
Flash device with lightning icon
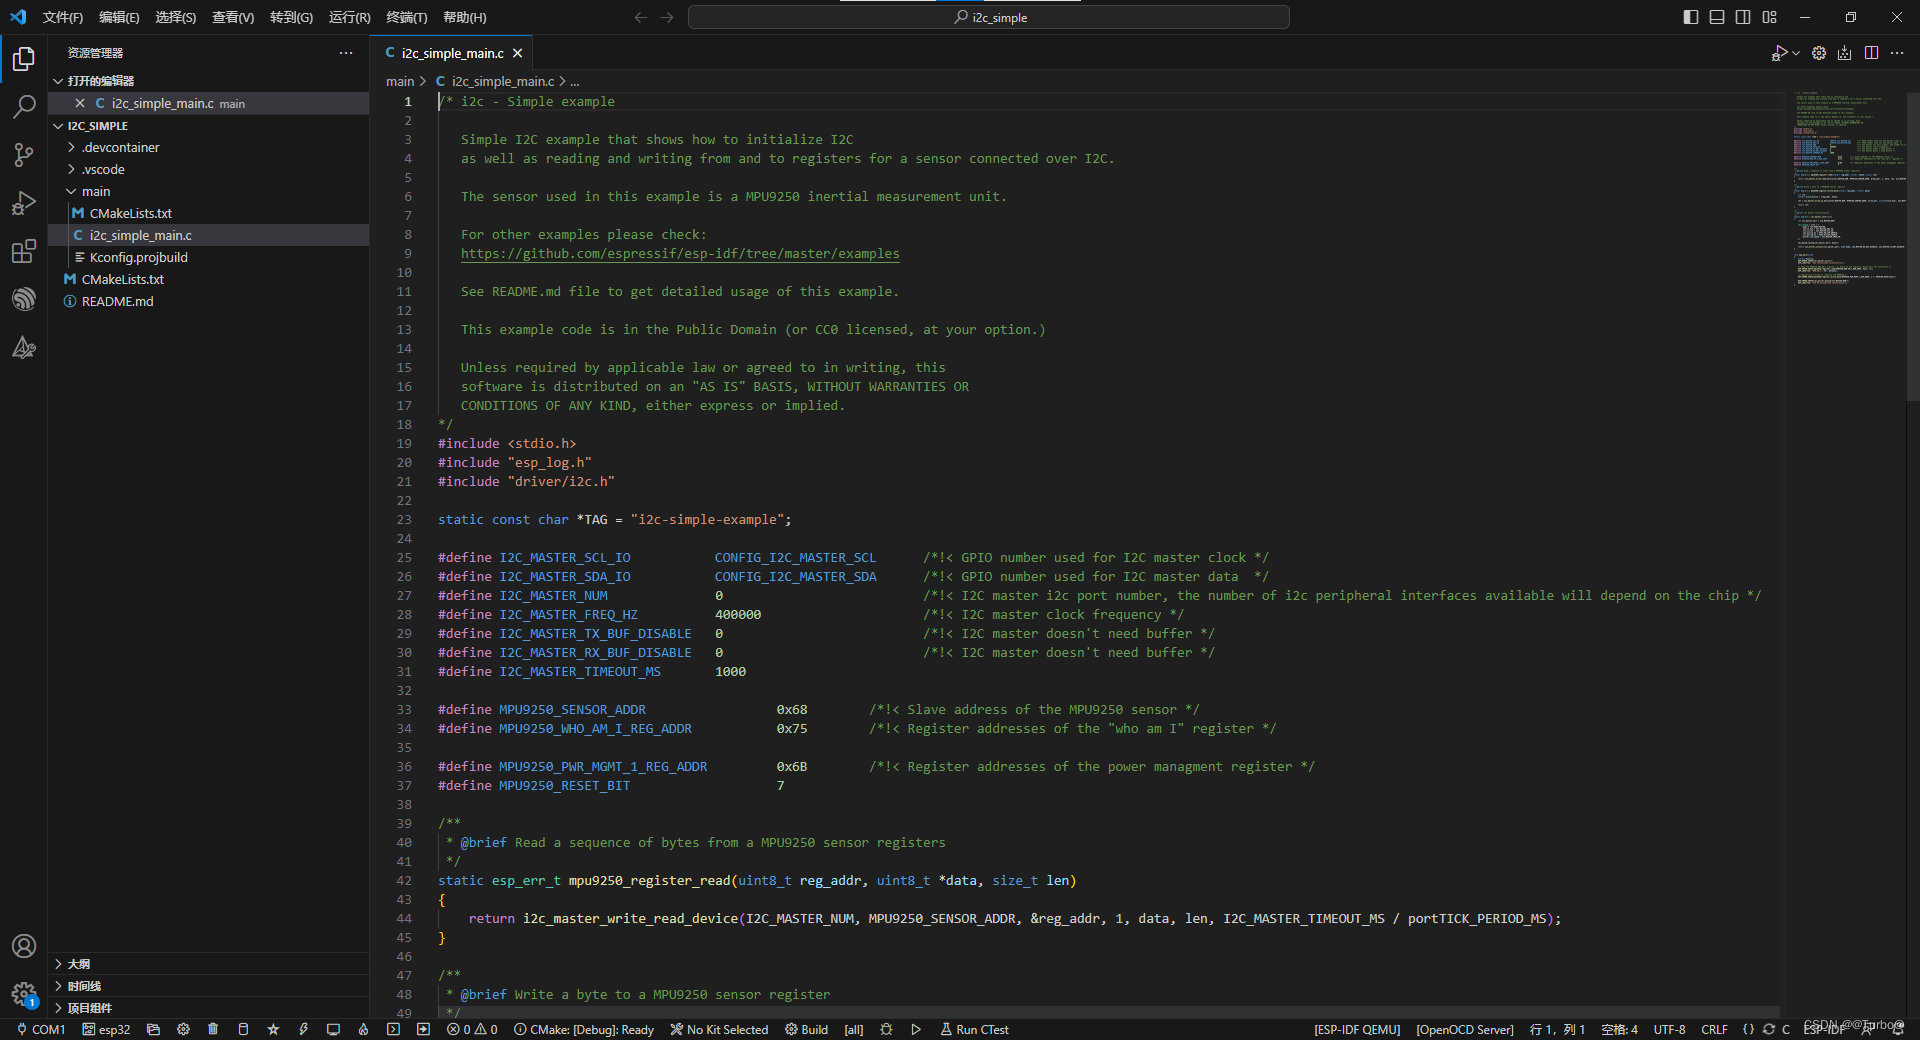[303, 1029]
